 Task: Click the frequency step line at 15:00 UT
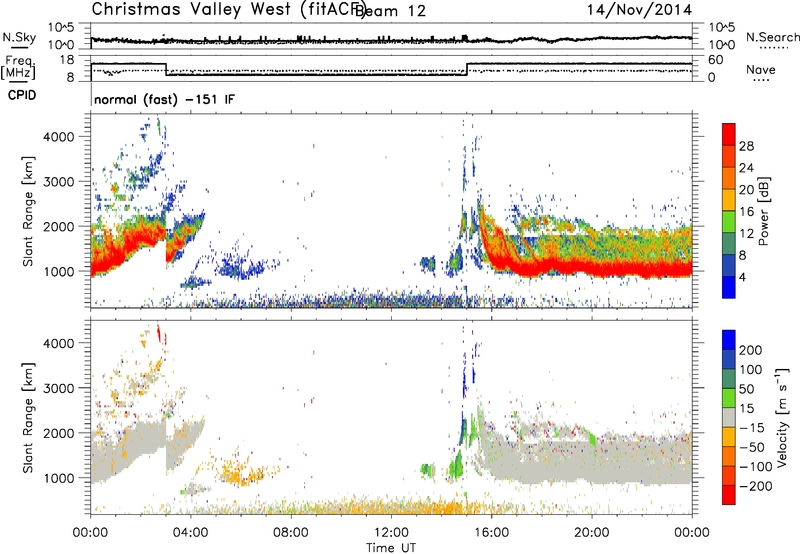[x=467, y=70]
